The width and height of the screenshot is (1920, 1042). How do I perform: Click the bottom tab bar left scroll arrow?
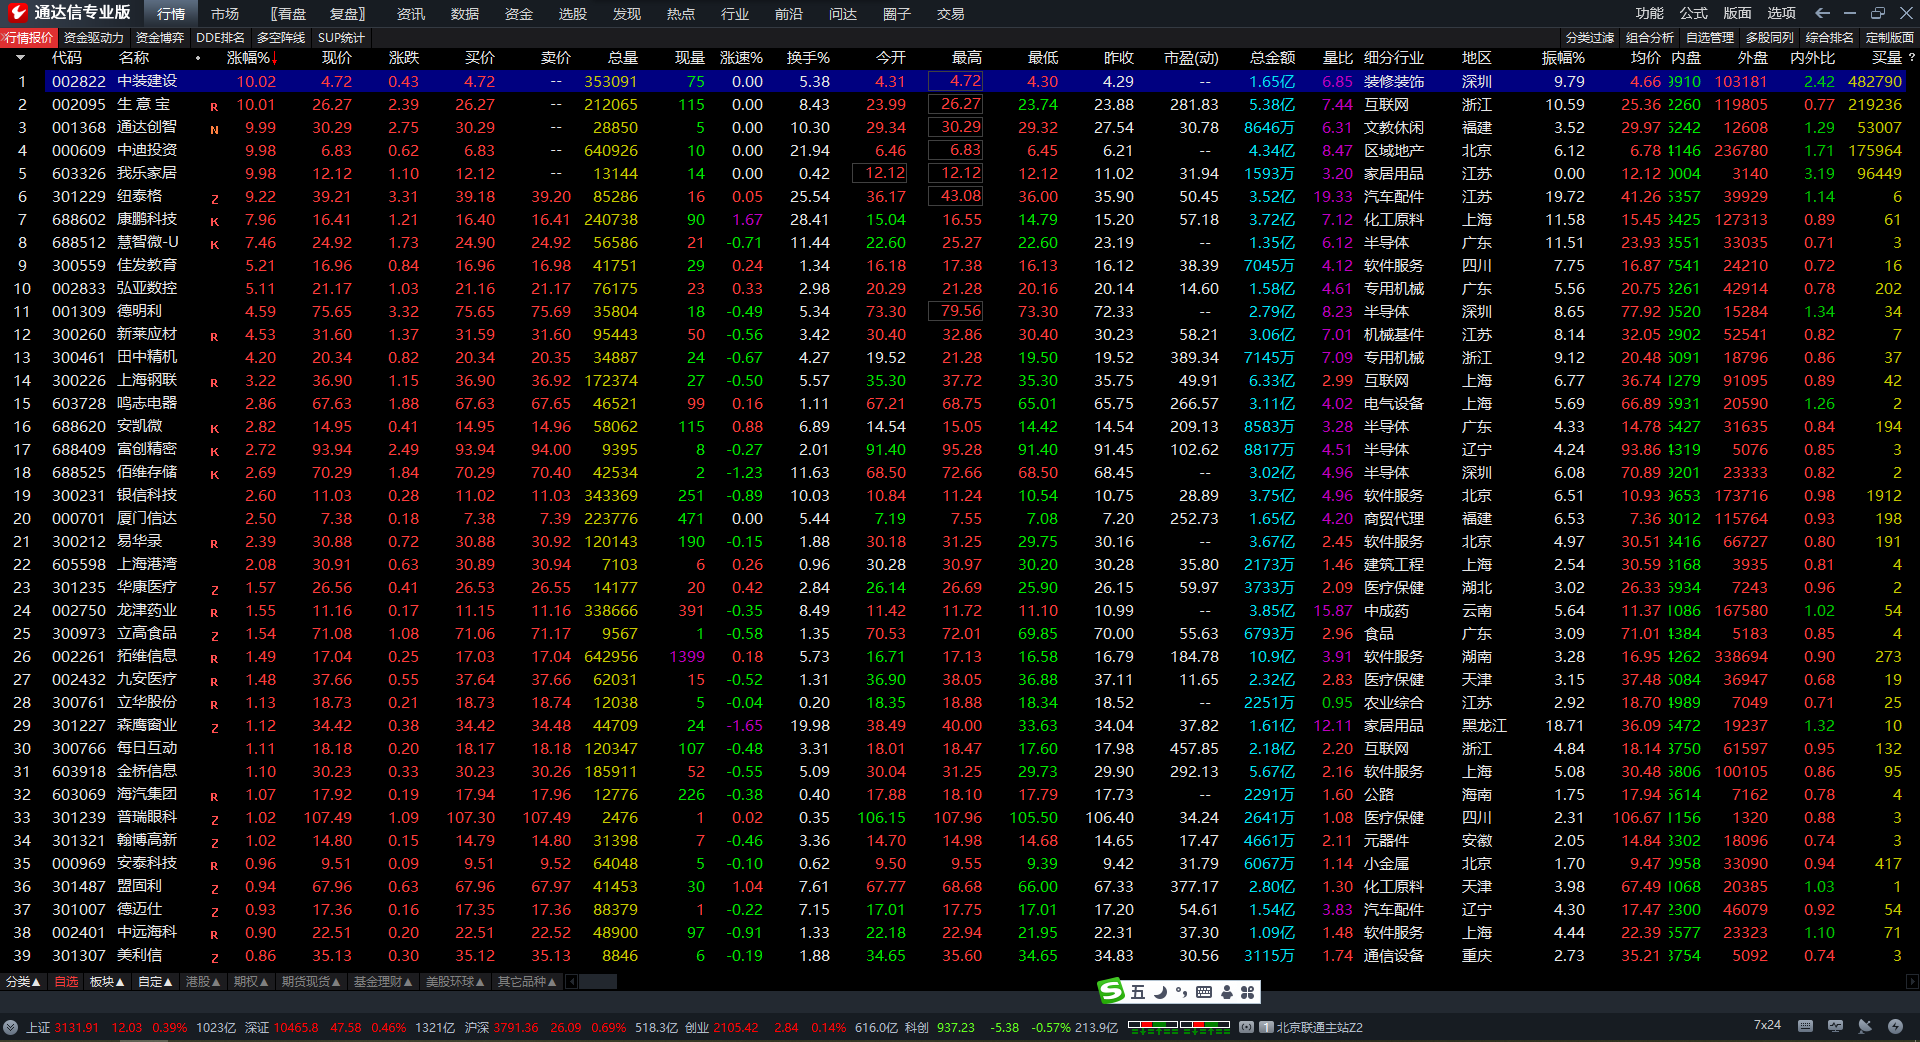pos(572,982)
